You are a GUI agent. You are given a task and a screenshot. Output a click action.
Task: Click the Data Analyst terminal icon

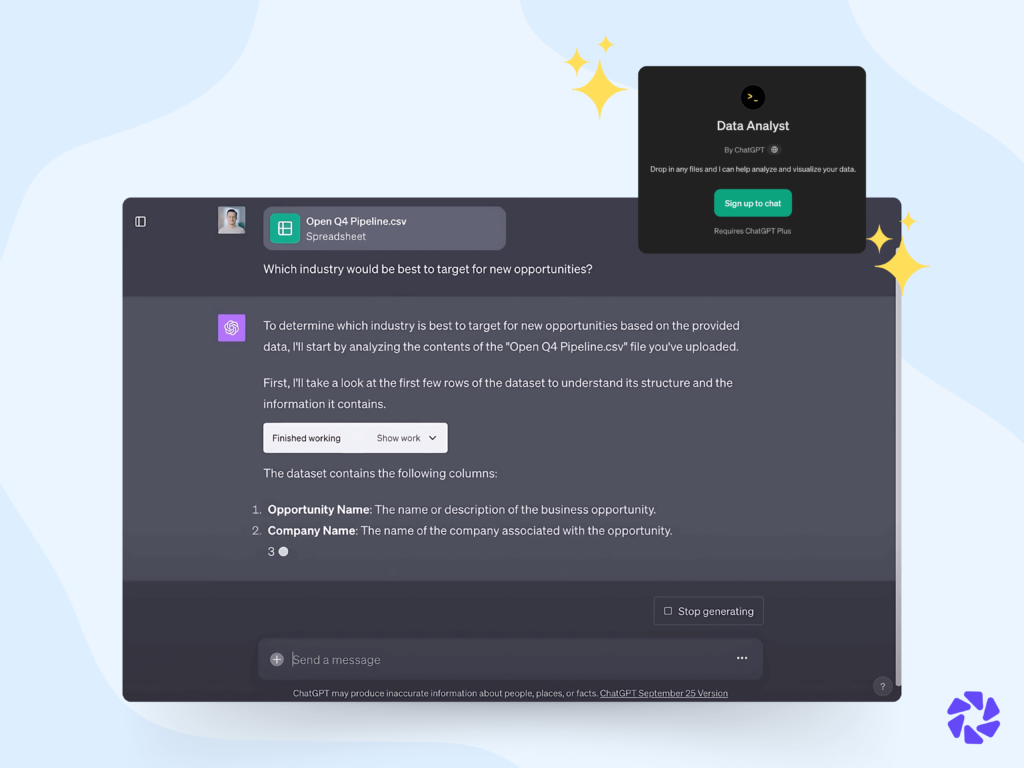click(x=752, y=97)
